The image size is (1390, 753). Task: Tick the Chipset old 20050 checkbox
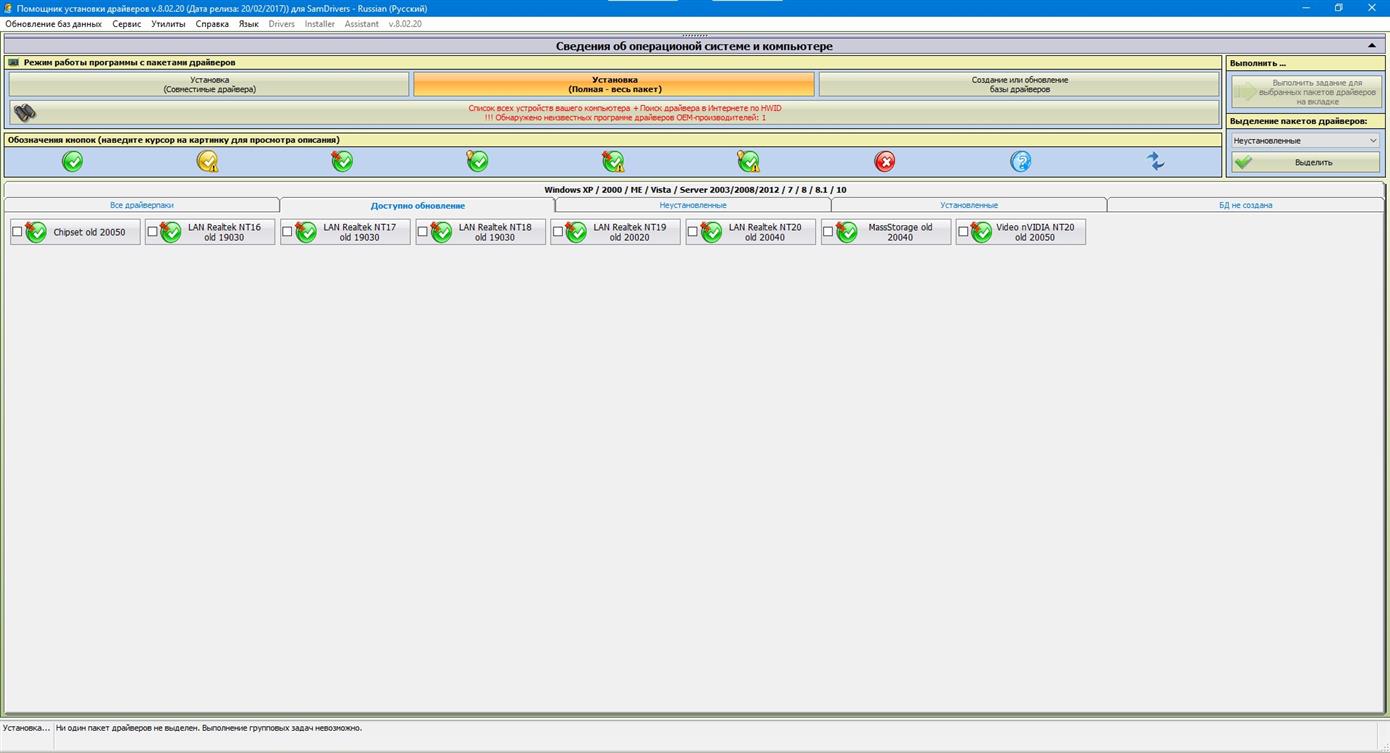[x=17, y=232]
